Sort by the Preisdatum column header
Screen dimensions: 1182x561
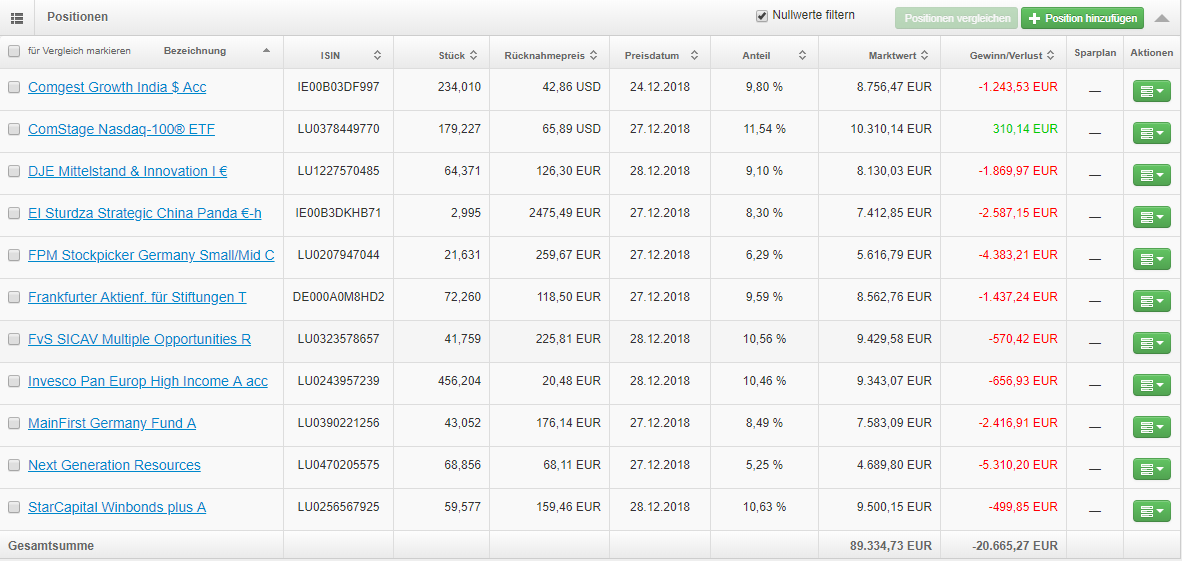click(651, 55)
